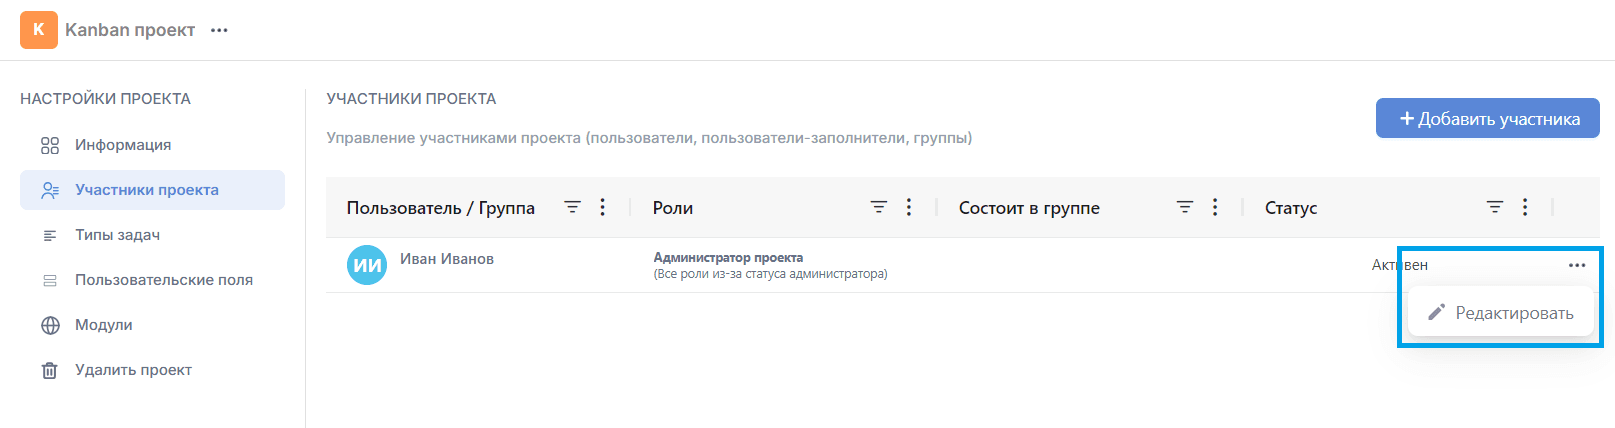
Task: Open filter icon in Состоит в группе column
Action: pos(1184,207)
